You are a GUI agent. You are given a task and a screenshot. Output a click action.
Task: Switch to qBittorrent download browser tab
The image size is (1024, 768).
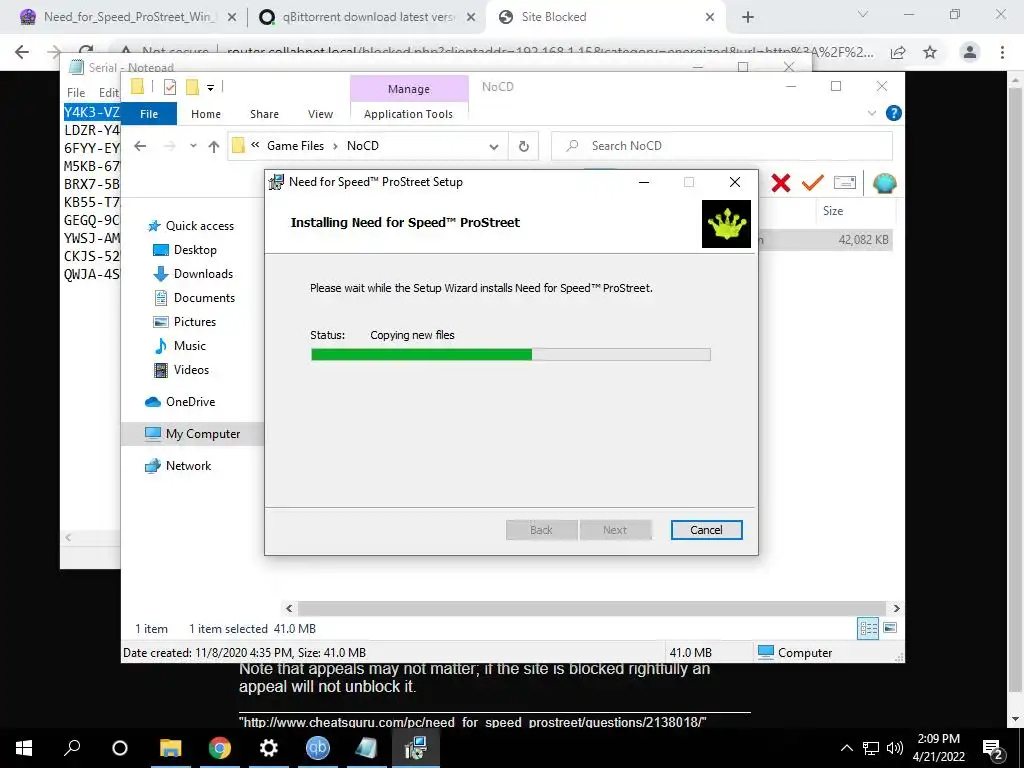[368, 17]
